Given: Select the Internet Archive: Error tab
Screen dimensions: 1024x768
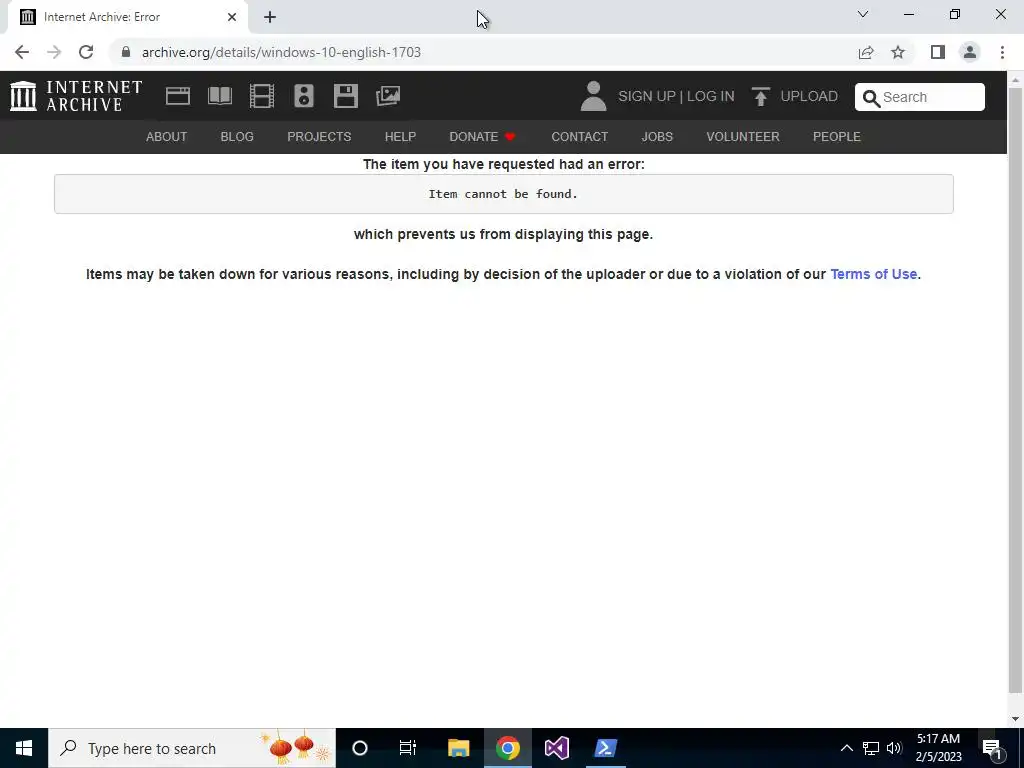Looking at the screenshot, I should [x=127, y=17].
